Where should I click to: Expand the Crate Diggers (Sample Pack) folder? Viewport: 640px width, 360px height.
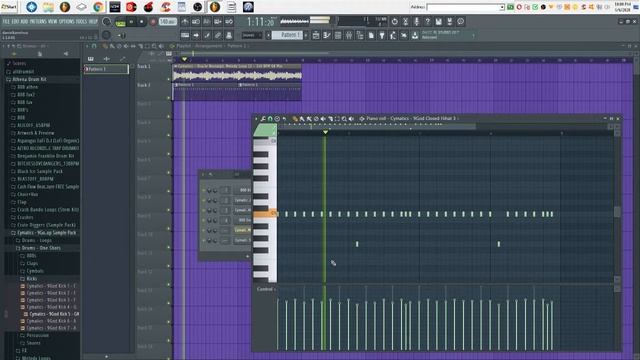coord(46,225)
